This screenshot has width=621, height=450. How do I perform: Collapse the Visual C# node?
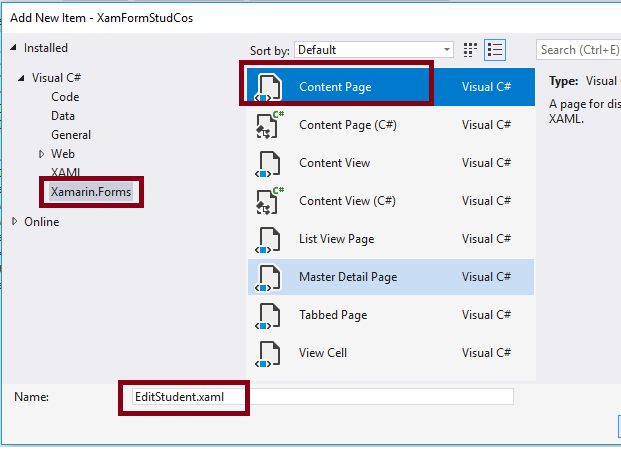click(22, 78)
